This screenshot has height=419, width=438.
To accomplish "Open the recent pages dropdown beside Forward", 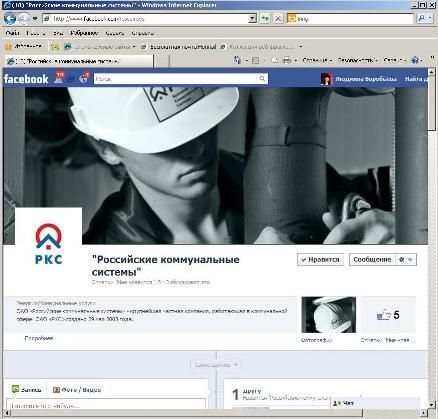I will [35, 19].
